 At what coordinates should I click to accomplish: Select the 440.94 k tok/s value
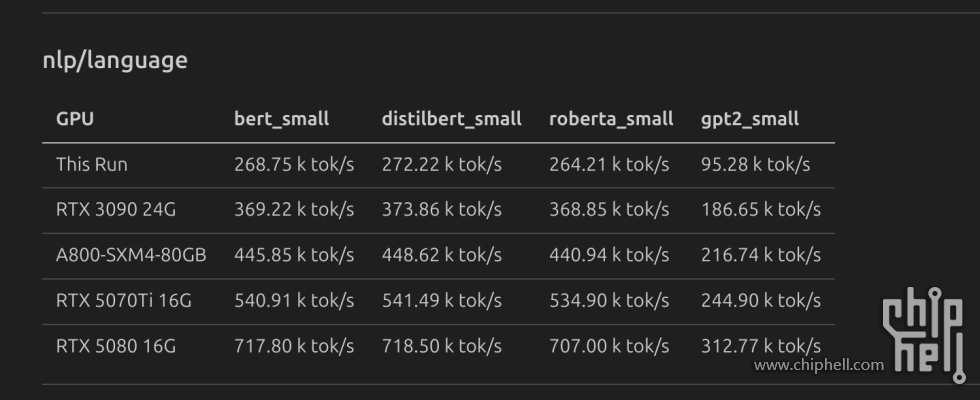click(x=609, y=255)
